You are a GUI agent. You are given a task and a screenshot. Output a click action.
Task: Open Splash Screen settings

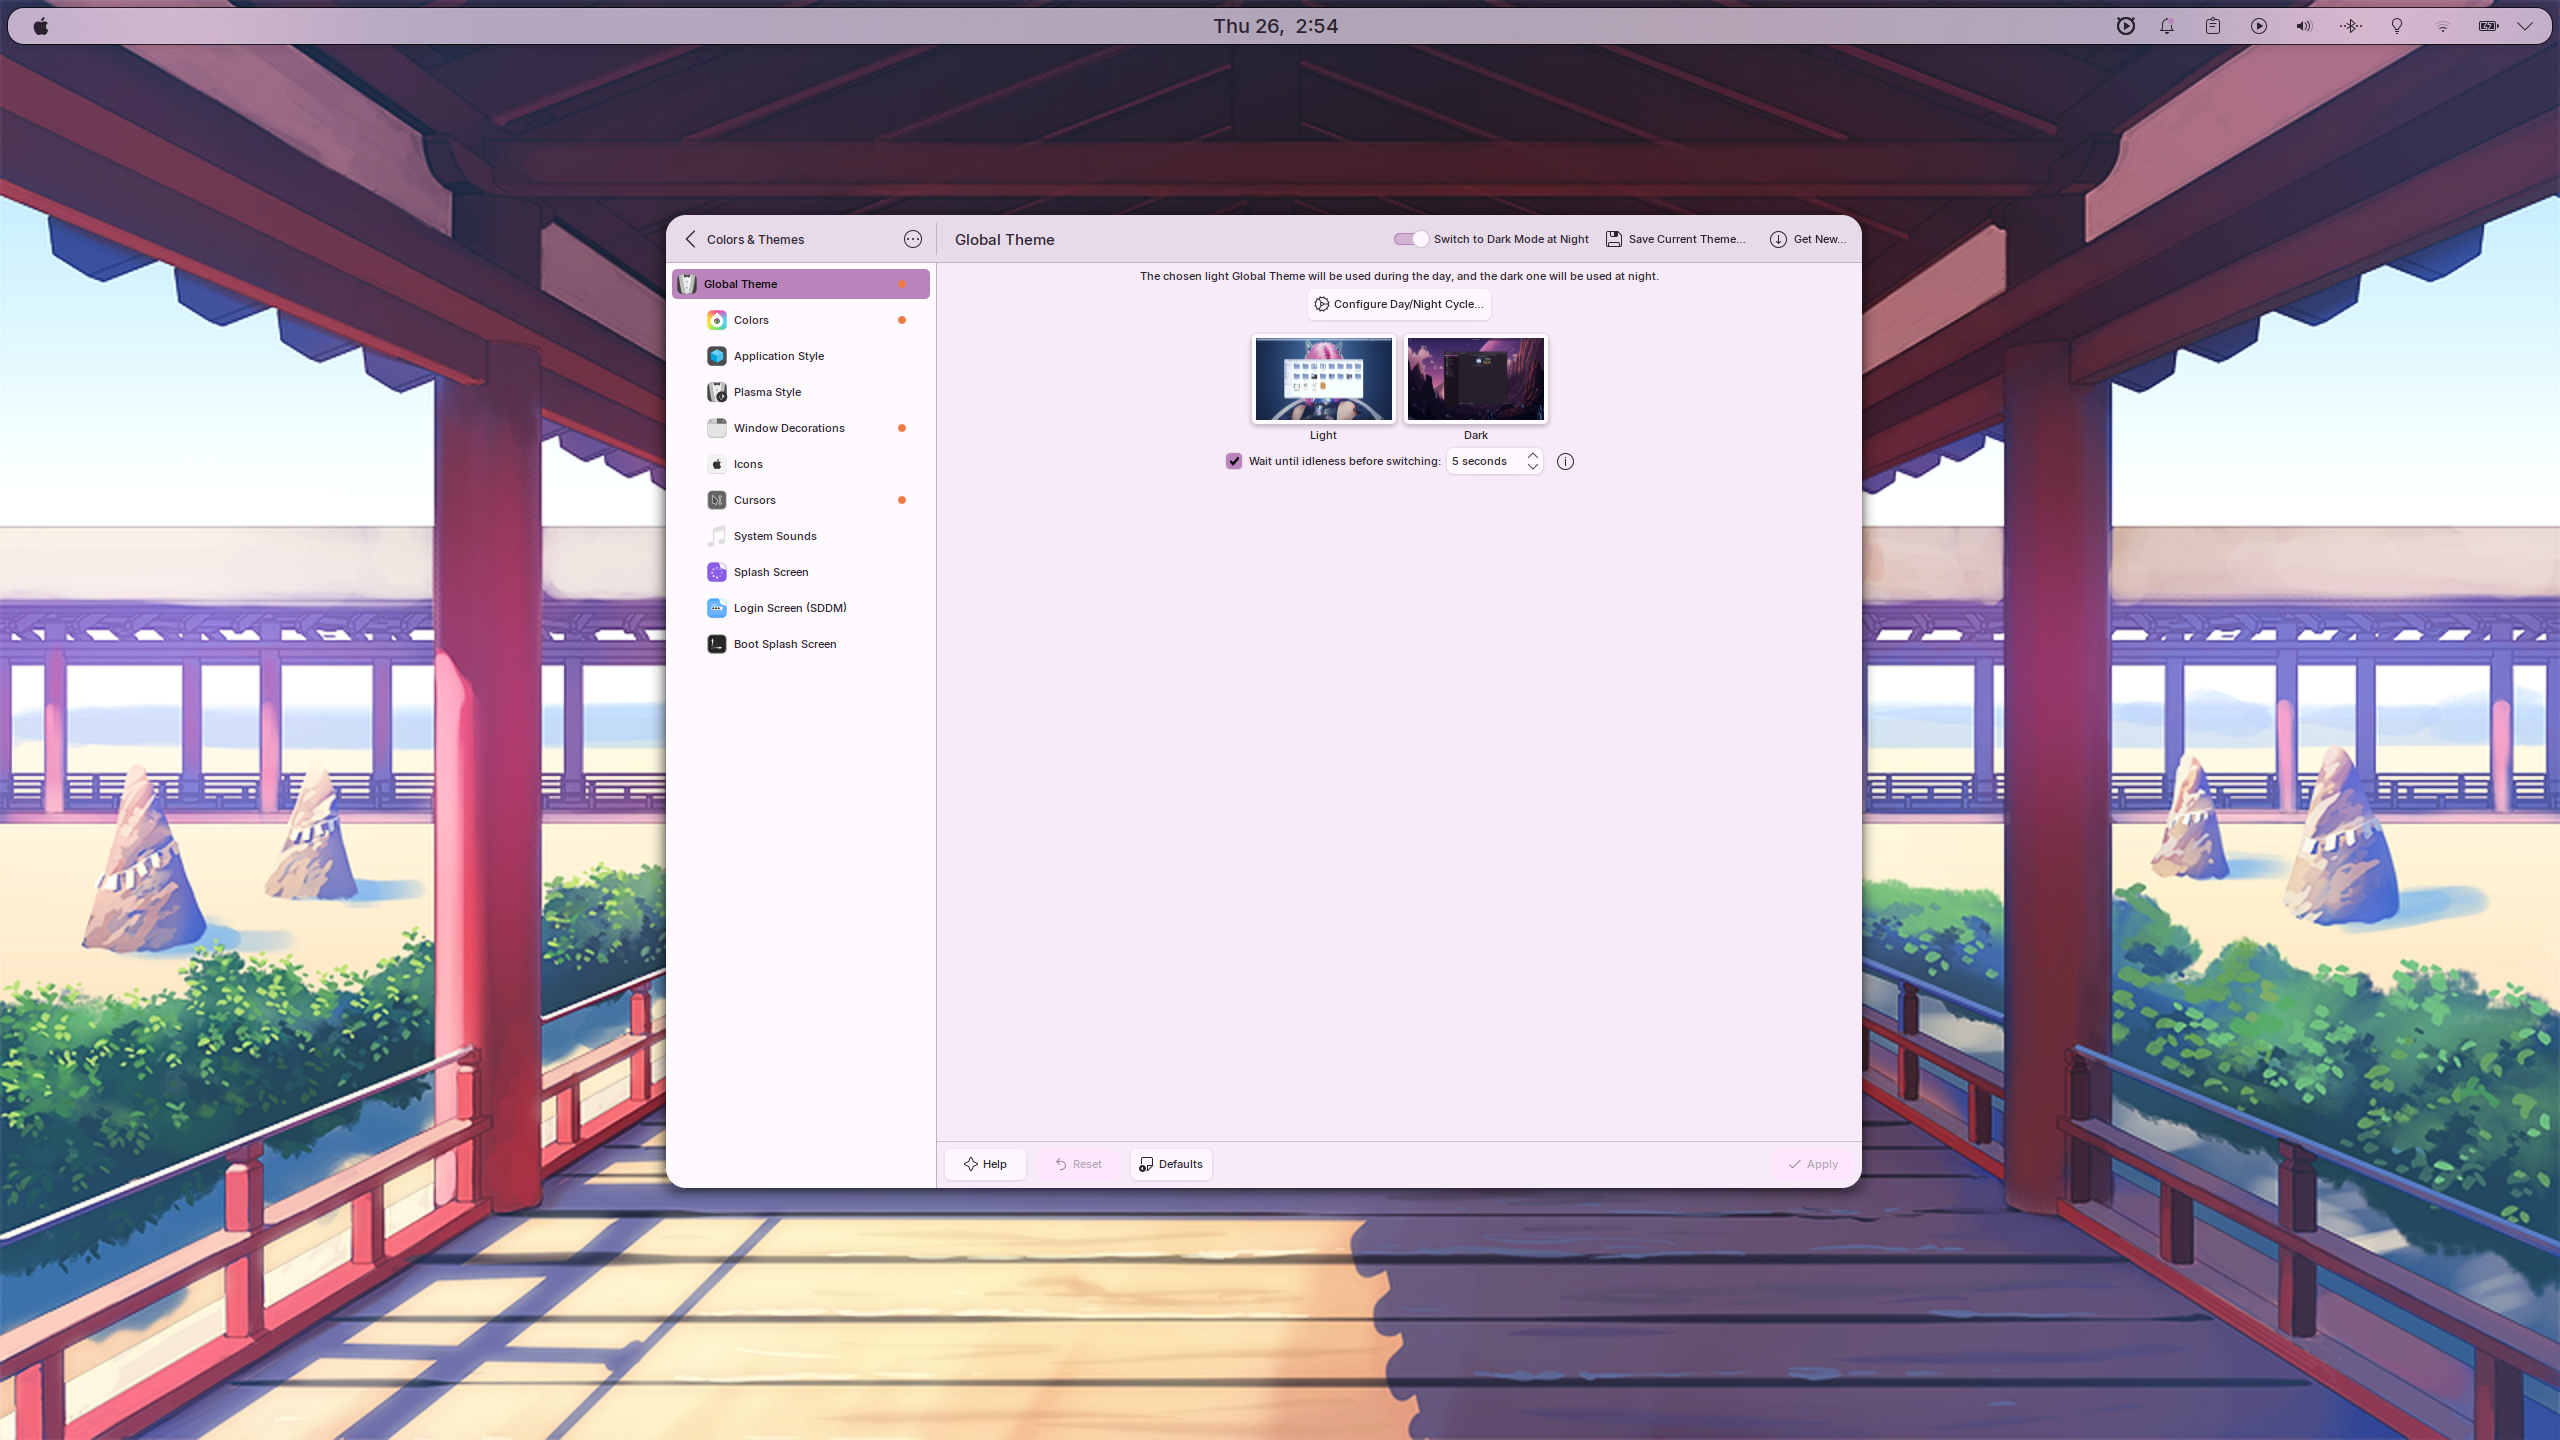click(x=770, y=571)
